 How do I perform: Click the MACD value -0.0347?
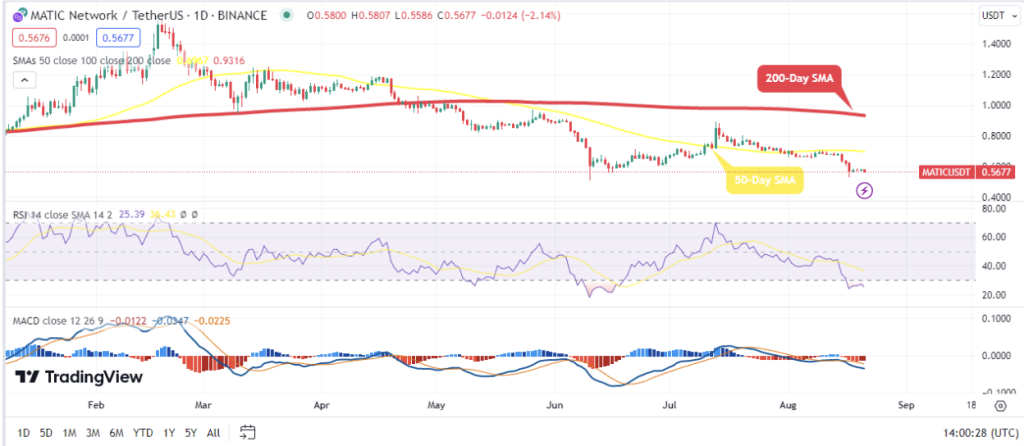[x=170, y=321]
